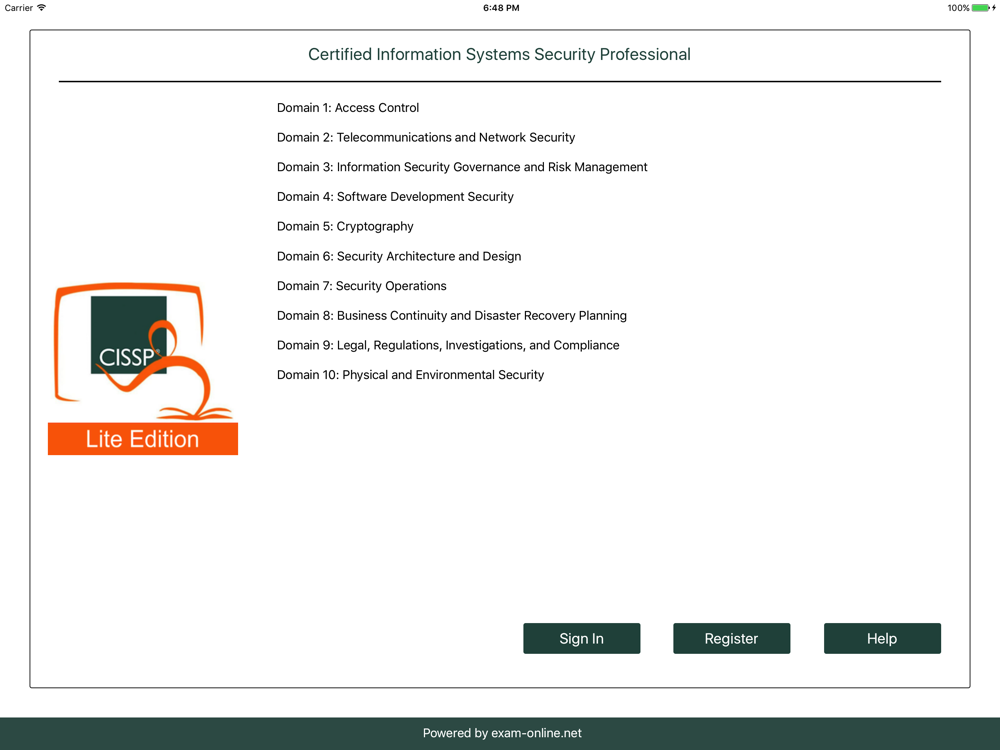The height and width of the screenshot is (750, 1000).
Task: Choose Domain 4: Software Development Security
Action: 395,196
